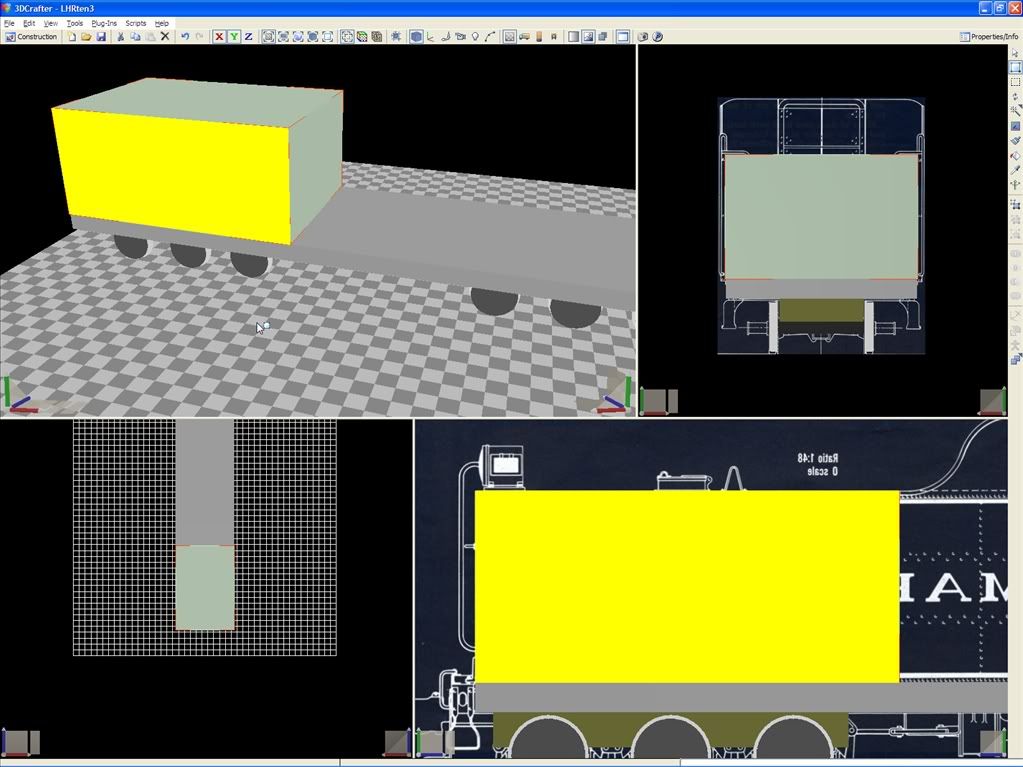Open the Edit menu

[29, 23]
